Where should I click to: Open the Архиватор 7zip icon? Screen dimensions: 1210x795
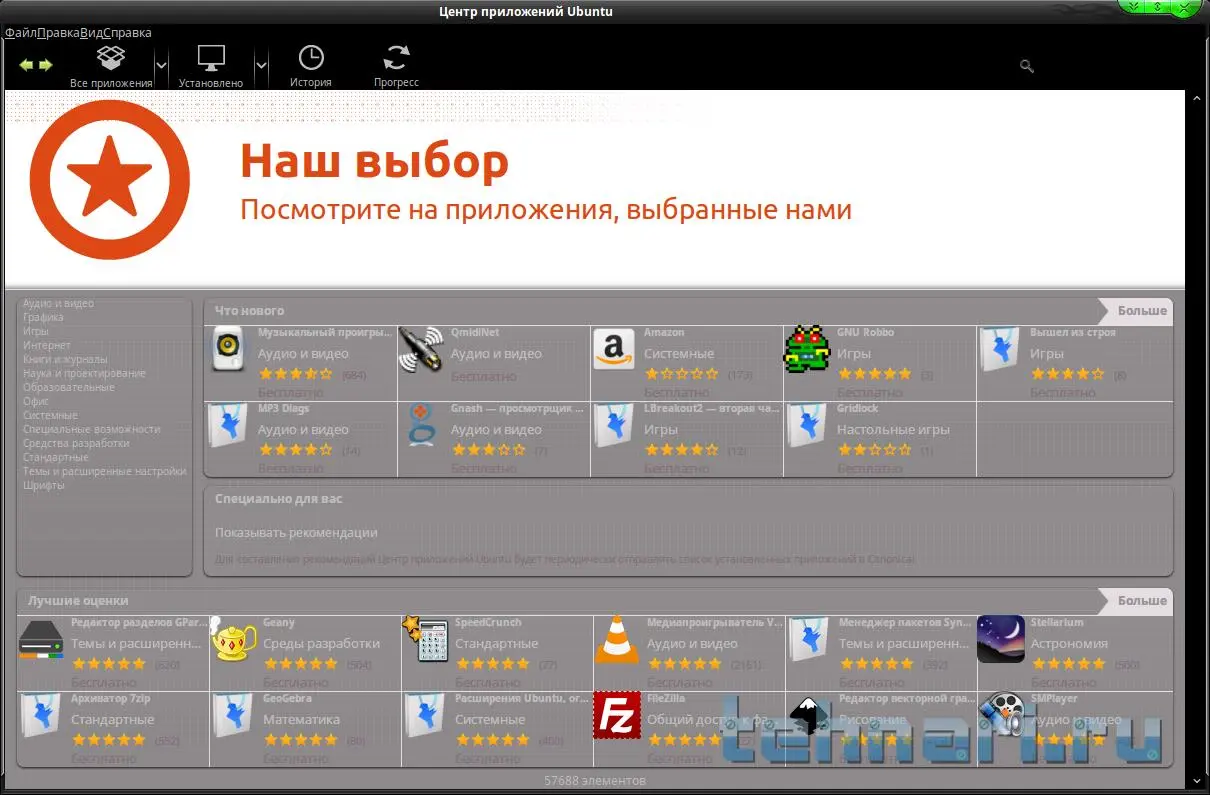point(40,715)
